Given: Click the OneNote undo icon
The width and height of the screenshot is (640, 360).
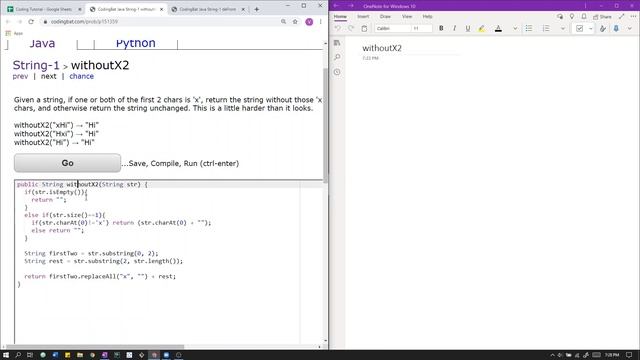Looking at the screenshot, I should [338, 29].
